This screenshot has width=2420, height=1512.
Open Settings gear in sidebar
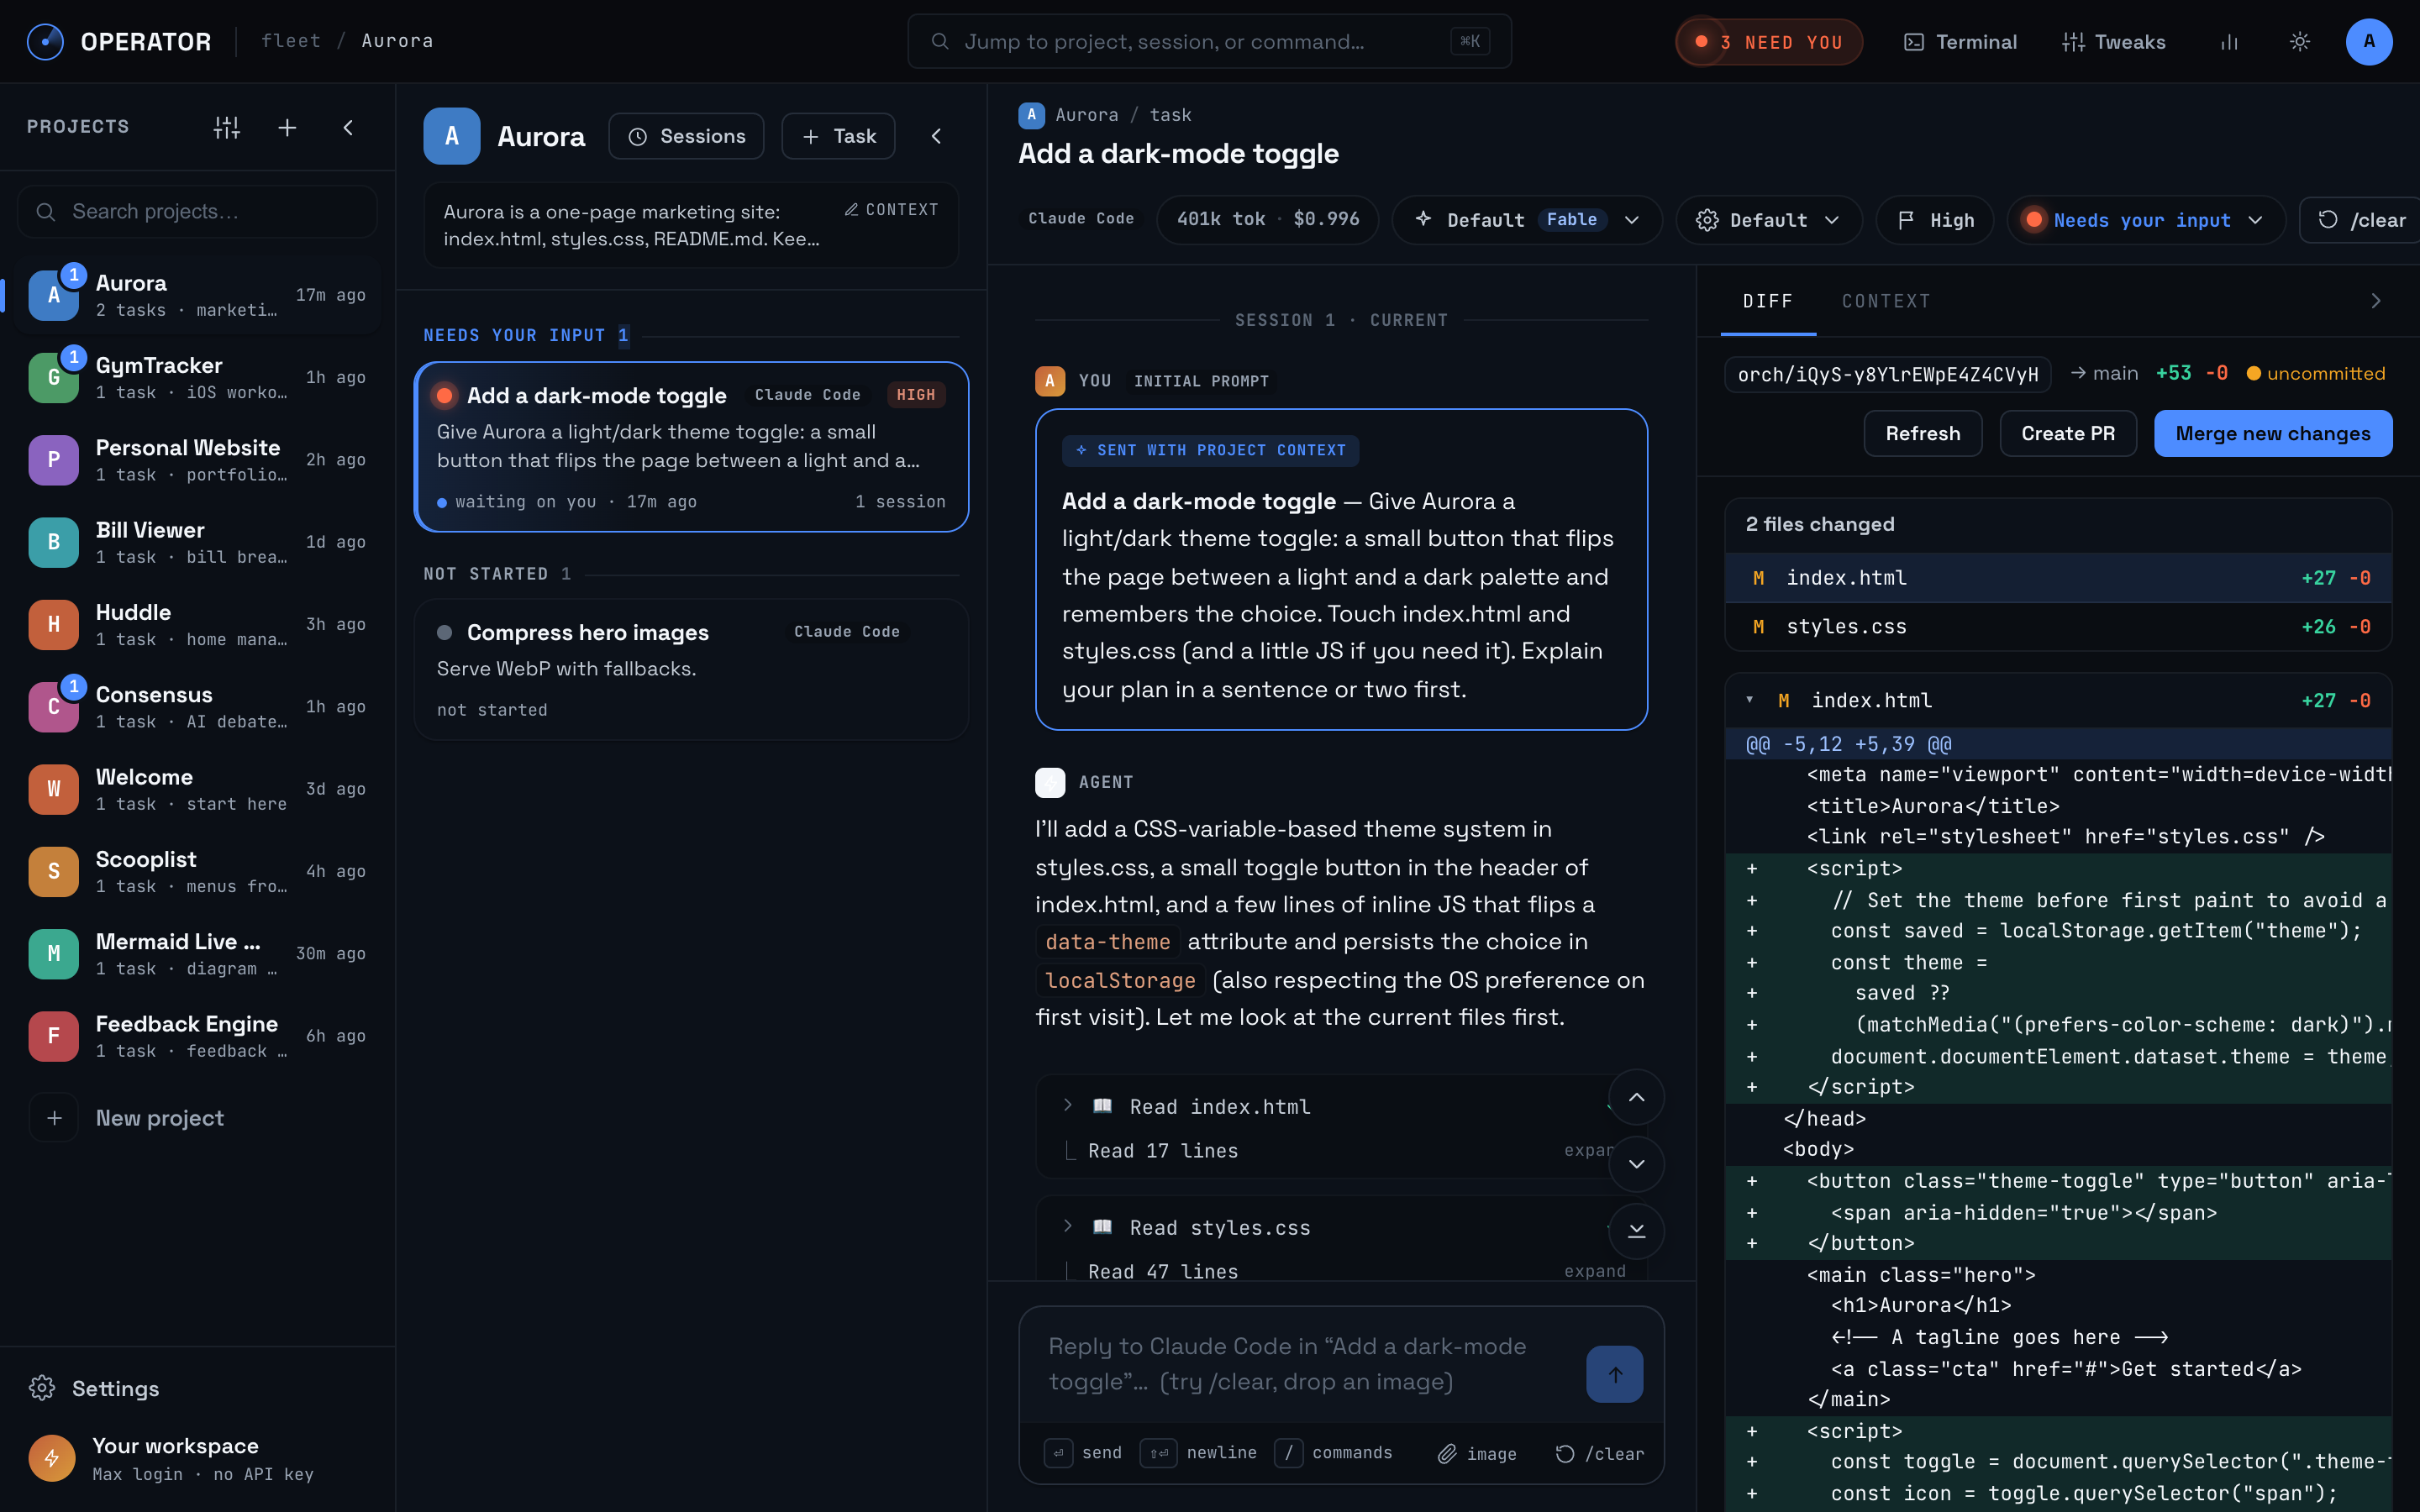94,1388
